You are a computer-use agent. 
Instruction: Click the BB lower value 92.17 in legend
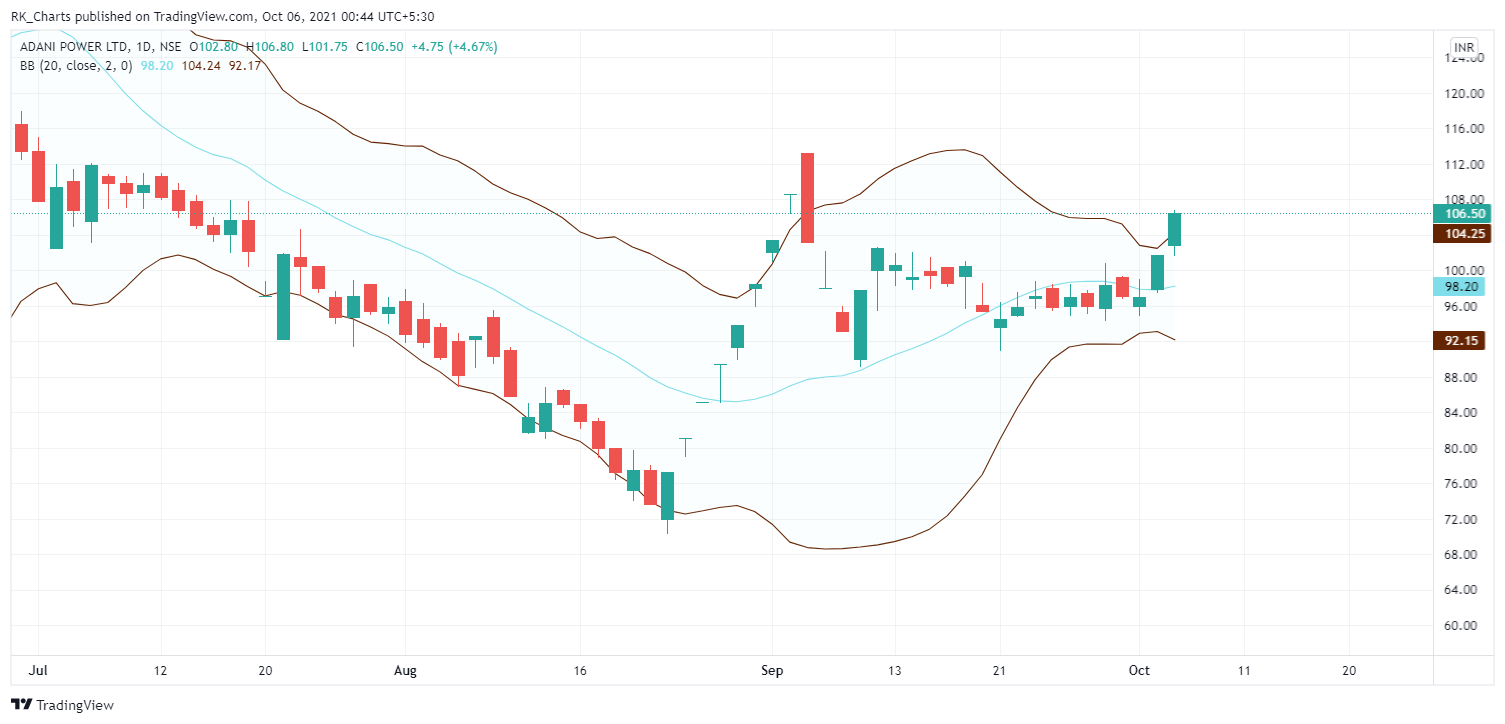tap(244, 66)
